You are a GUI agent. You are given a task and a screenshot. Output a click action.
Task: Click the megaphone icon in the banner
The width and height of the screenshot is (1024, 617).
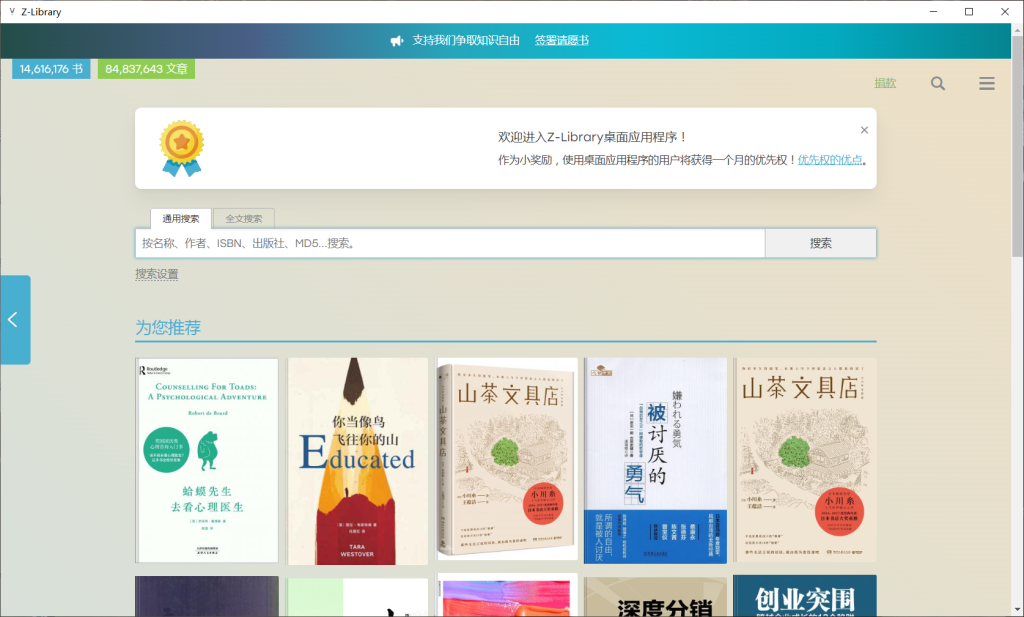[x=397, y=40]
